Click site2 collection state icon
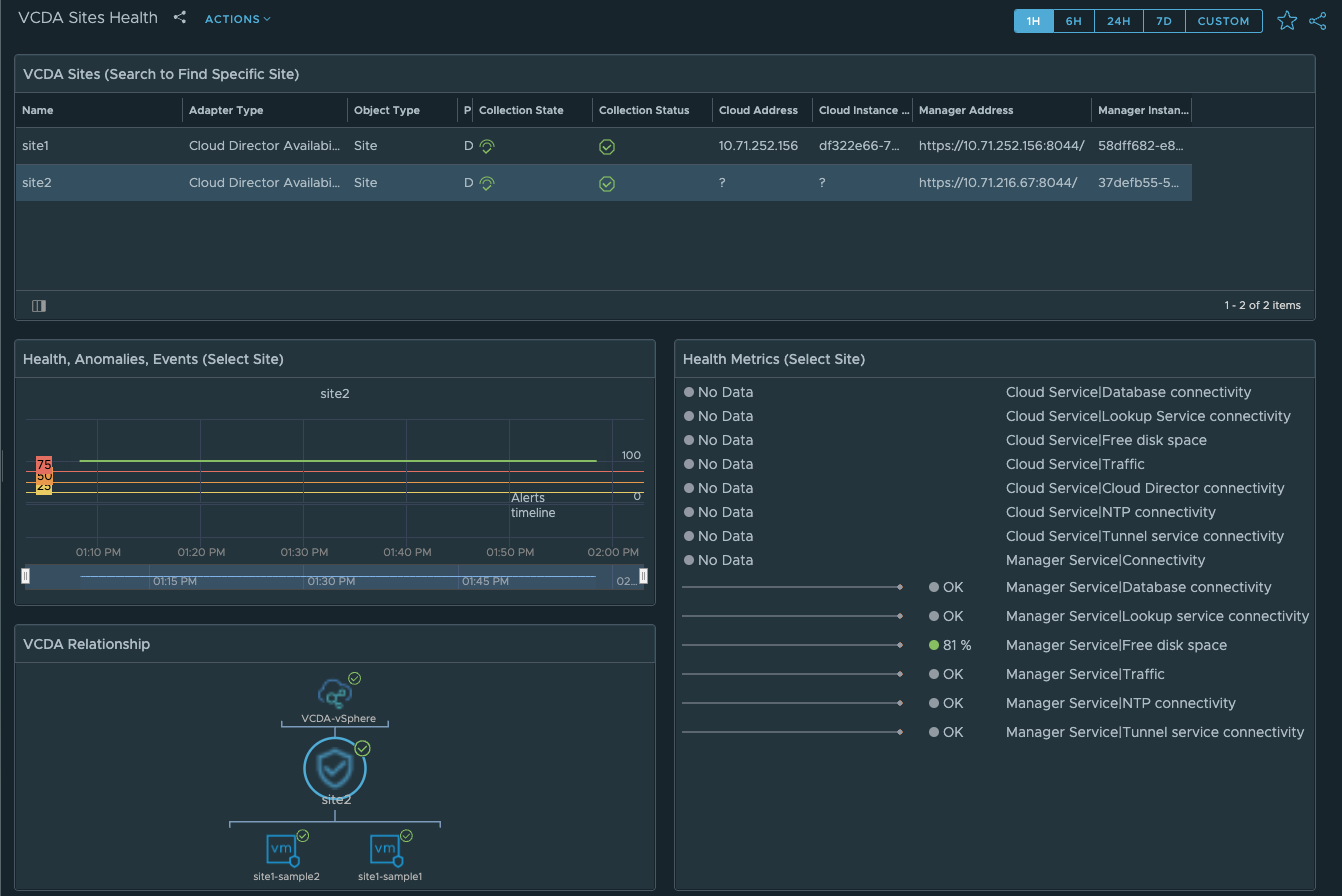This screenshot has height=896, width=1342. [x=487, y=184]
